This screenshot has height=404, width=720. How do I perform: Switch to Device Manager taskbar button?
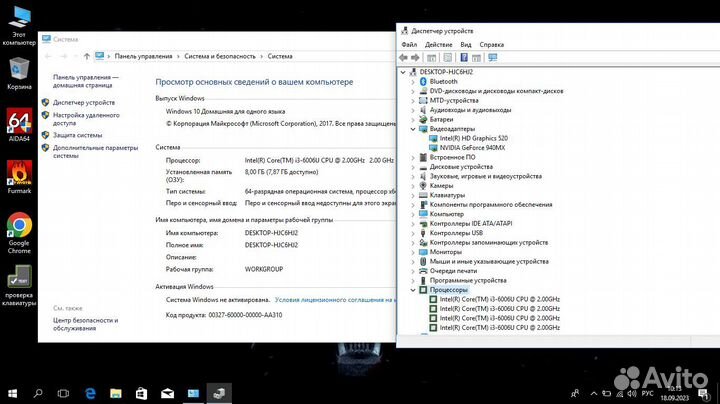(219, 393)
